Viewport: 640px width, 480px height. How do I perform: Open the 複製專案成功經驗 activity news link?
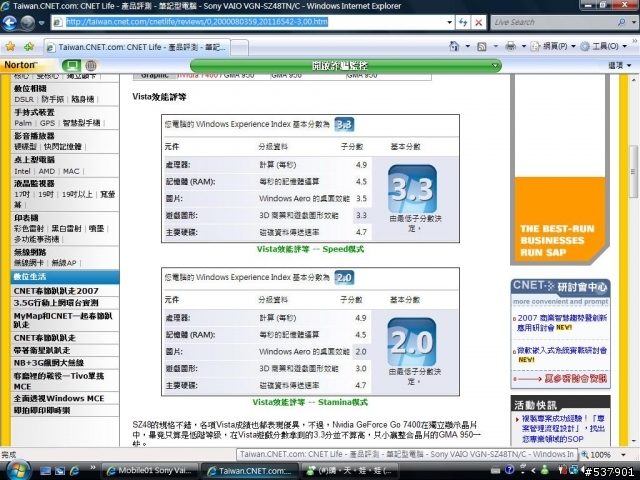click(563, 429)
